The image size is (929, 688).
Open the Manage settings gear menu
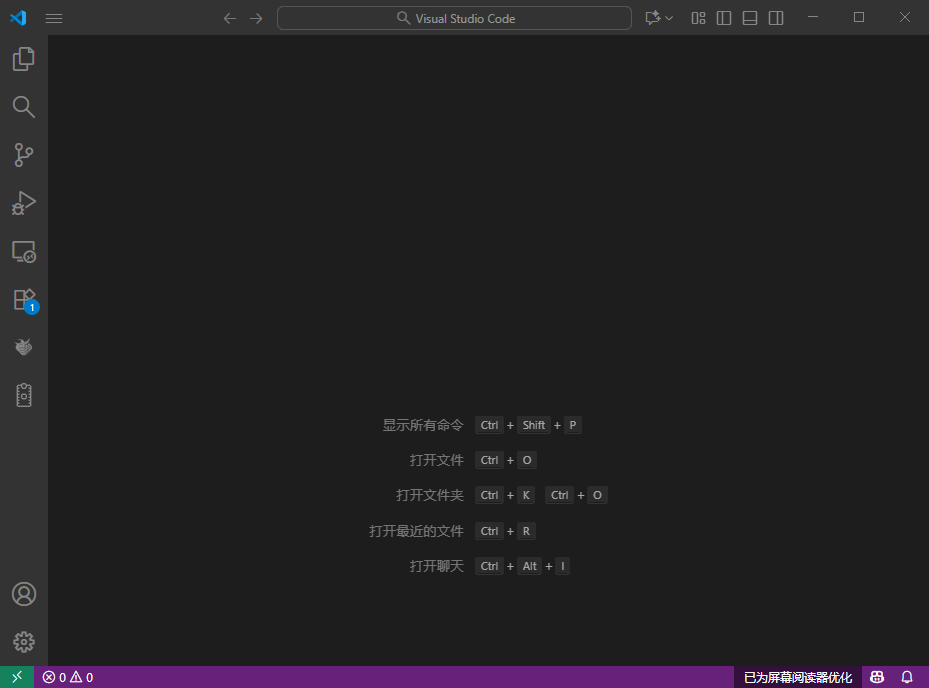pos(23,642)
